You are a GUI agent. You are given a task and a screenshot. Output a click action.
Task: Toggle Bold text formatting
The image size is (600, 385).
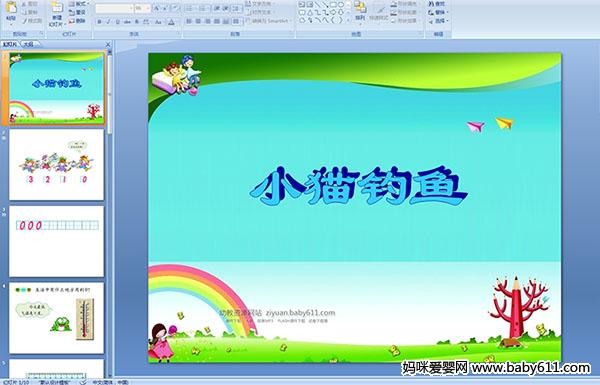[99, 22]
